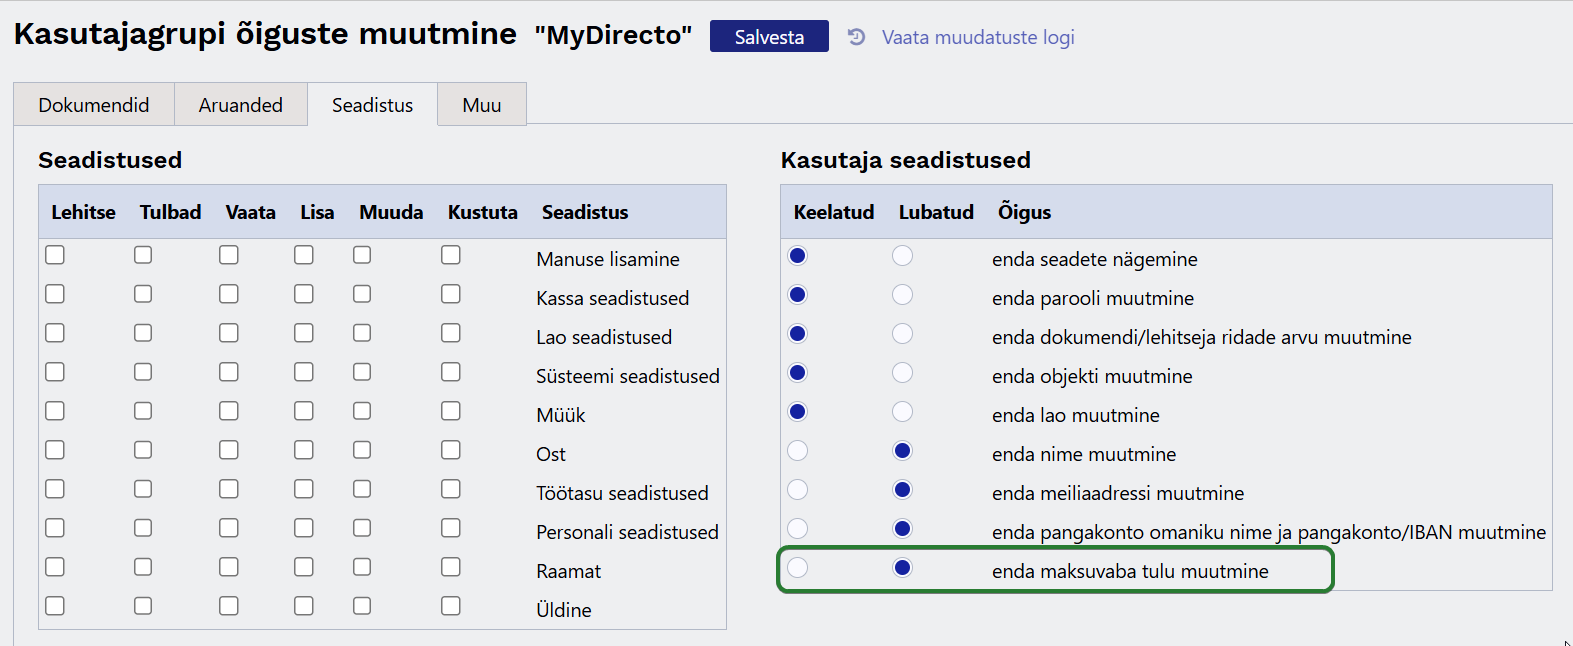
Task: Set Keelatud for enda nime muutmine
Action: tap(797, 451)
